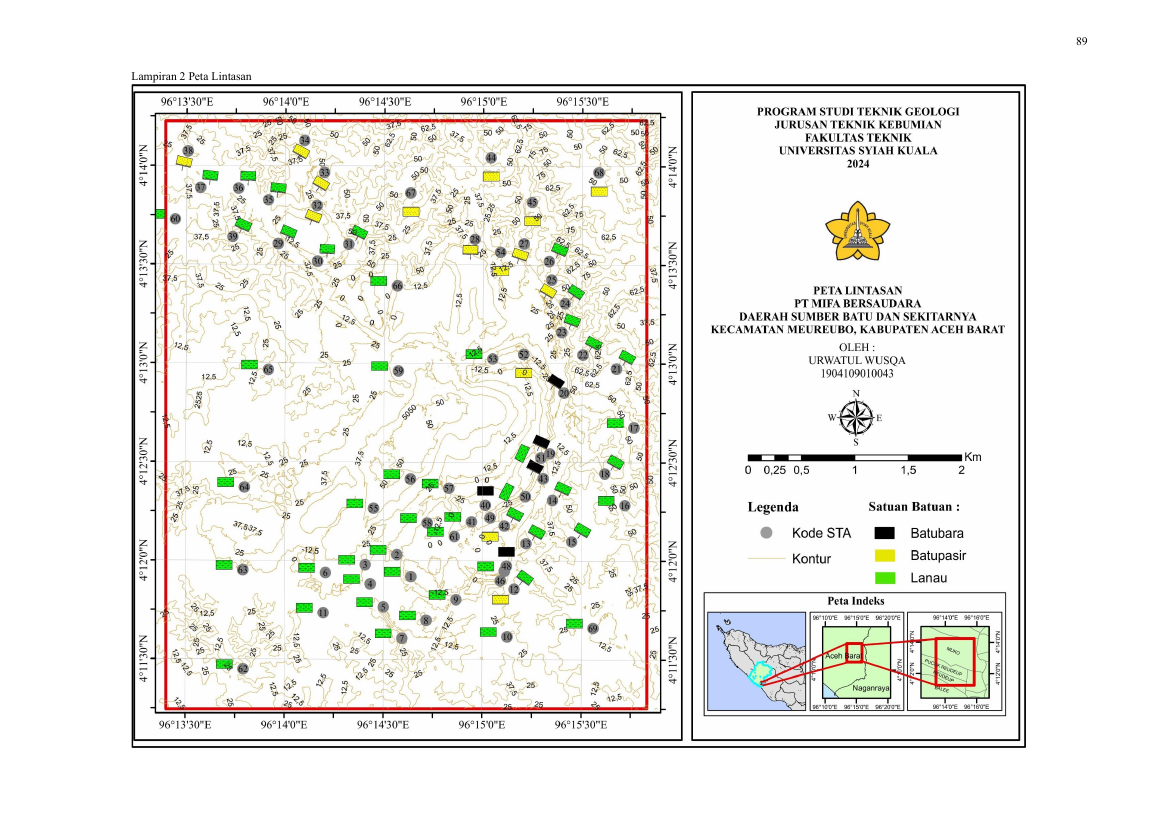1158x819 pixels.
Task: Click station marker 60 on the map
Action: coord(176,219)
